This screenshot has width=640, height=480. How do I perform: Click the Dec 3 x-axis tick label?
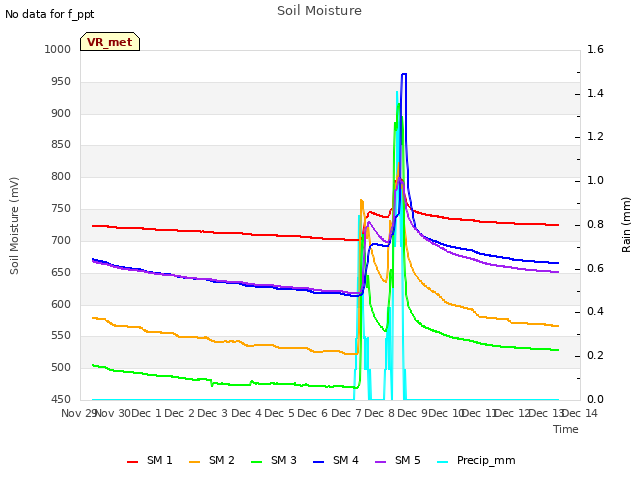(x=213, y=413)
